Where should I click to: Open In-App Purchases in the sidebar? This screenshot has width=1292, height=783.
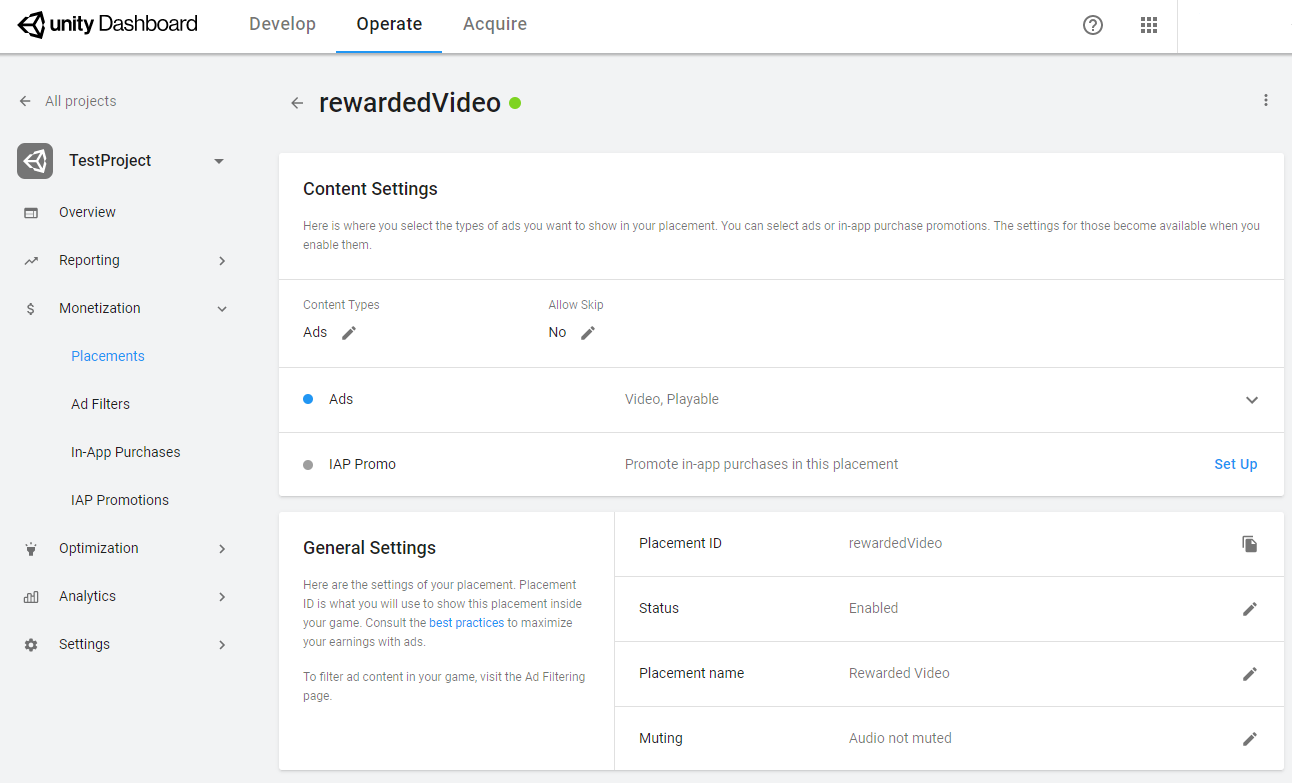(126, 452)
